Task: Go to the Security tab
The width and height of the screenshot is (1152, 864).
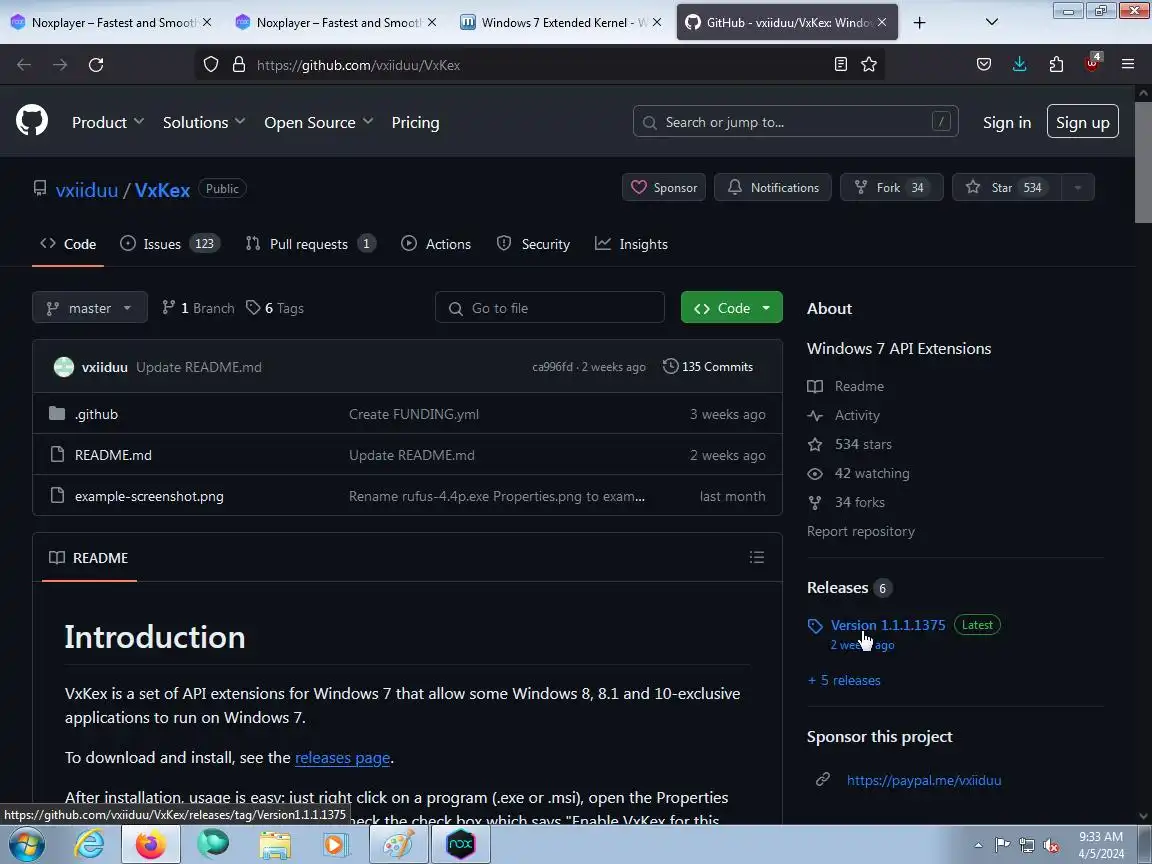Action: (x=533, y=244)
